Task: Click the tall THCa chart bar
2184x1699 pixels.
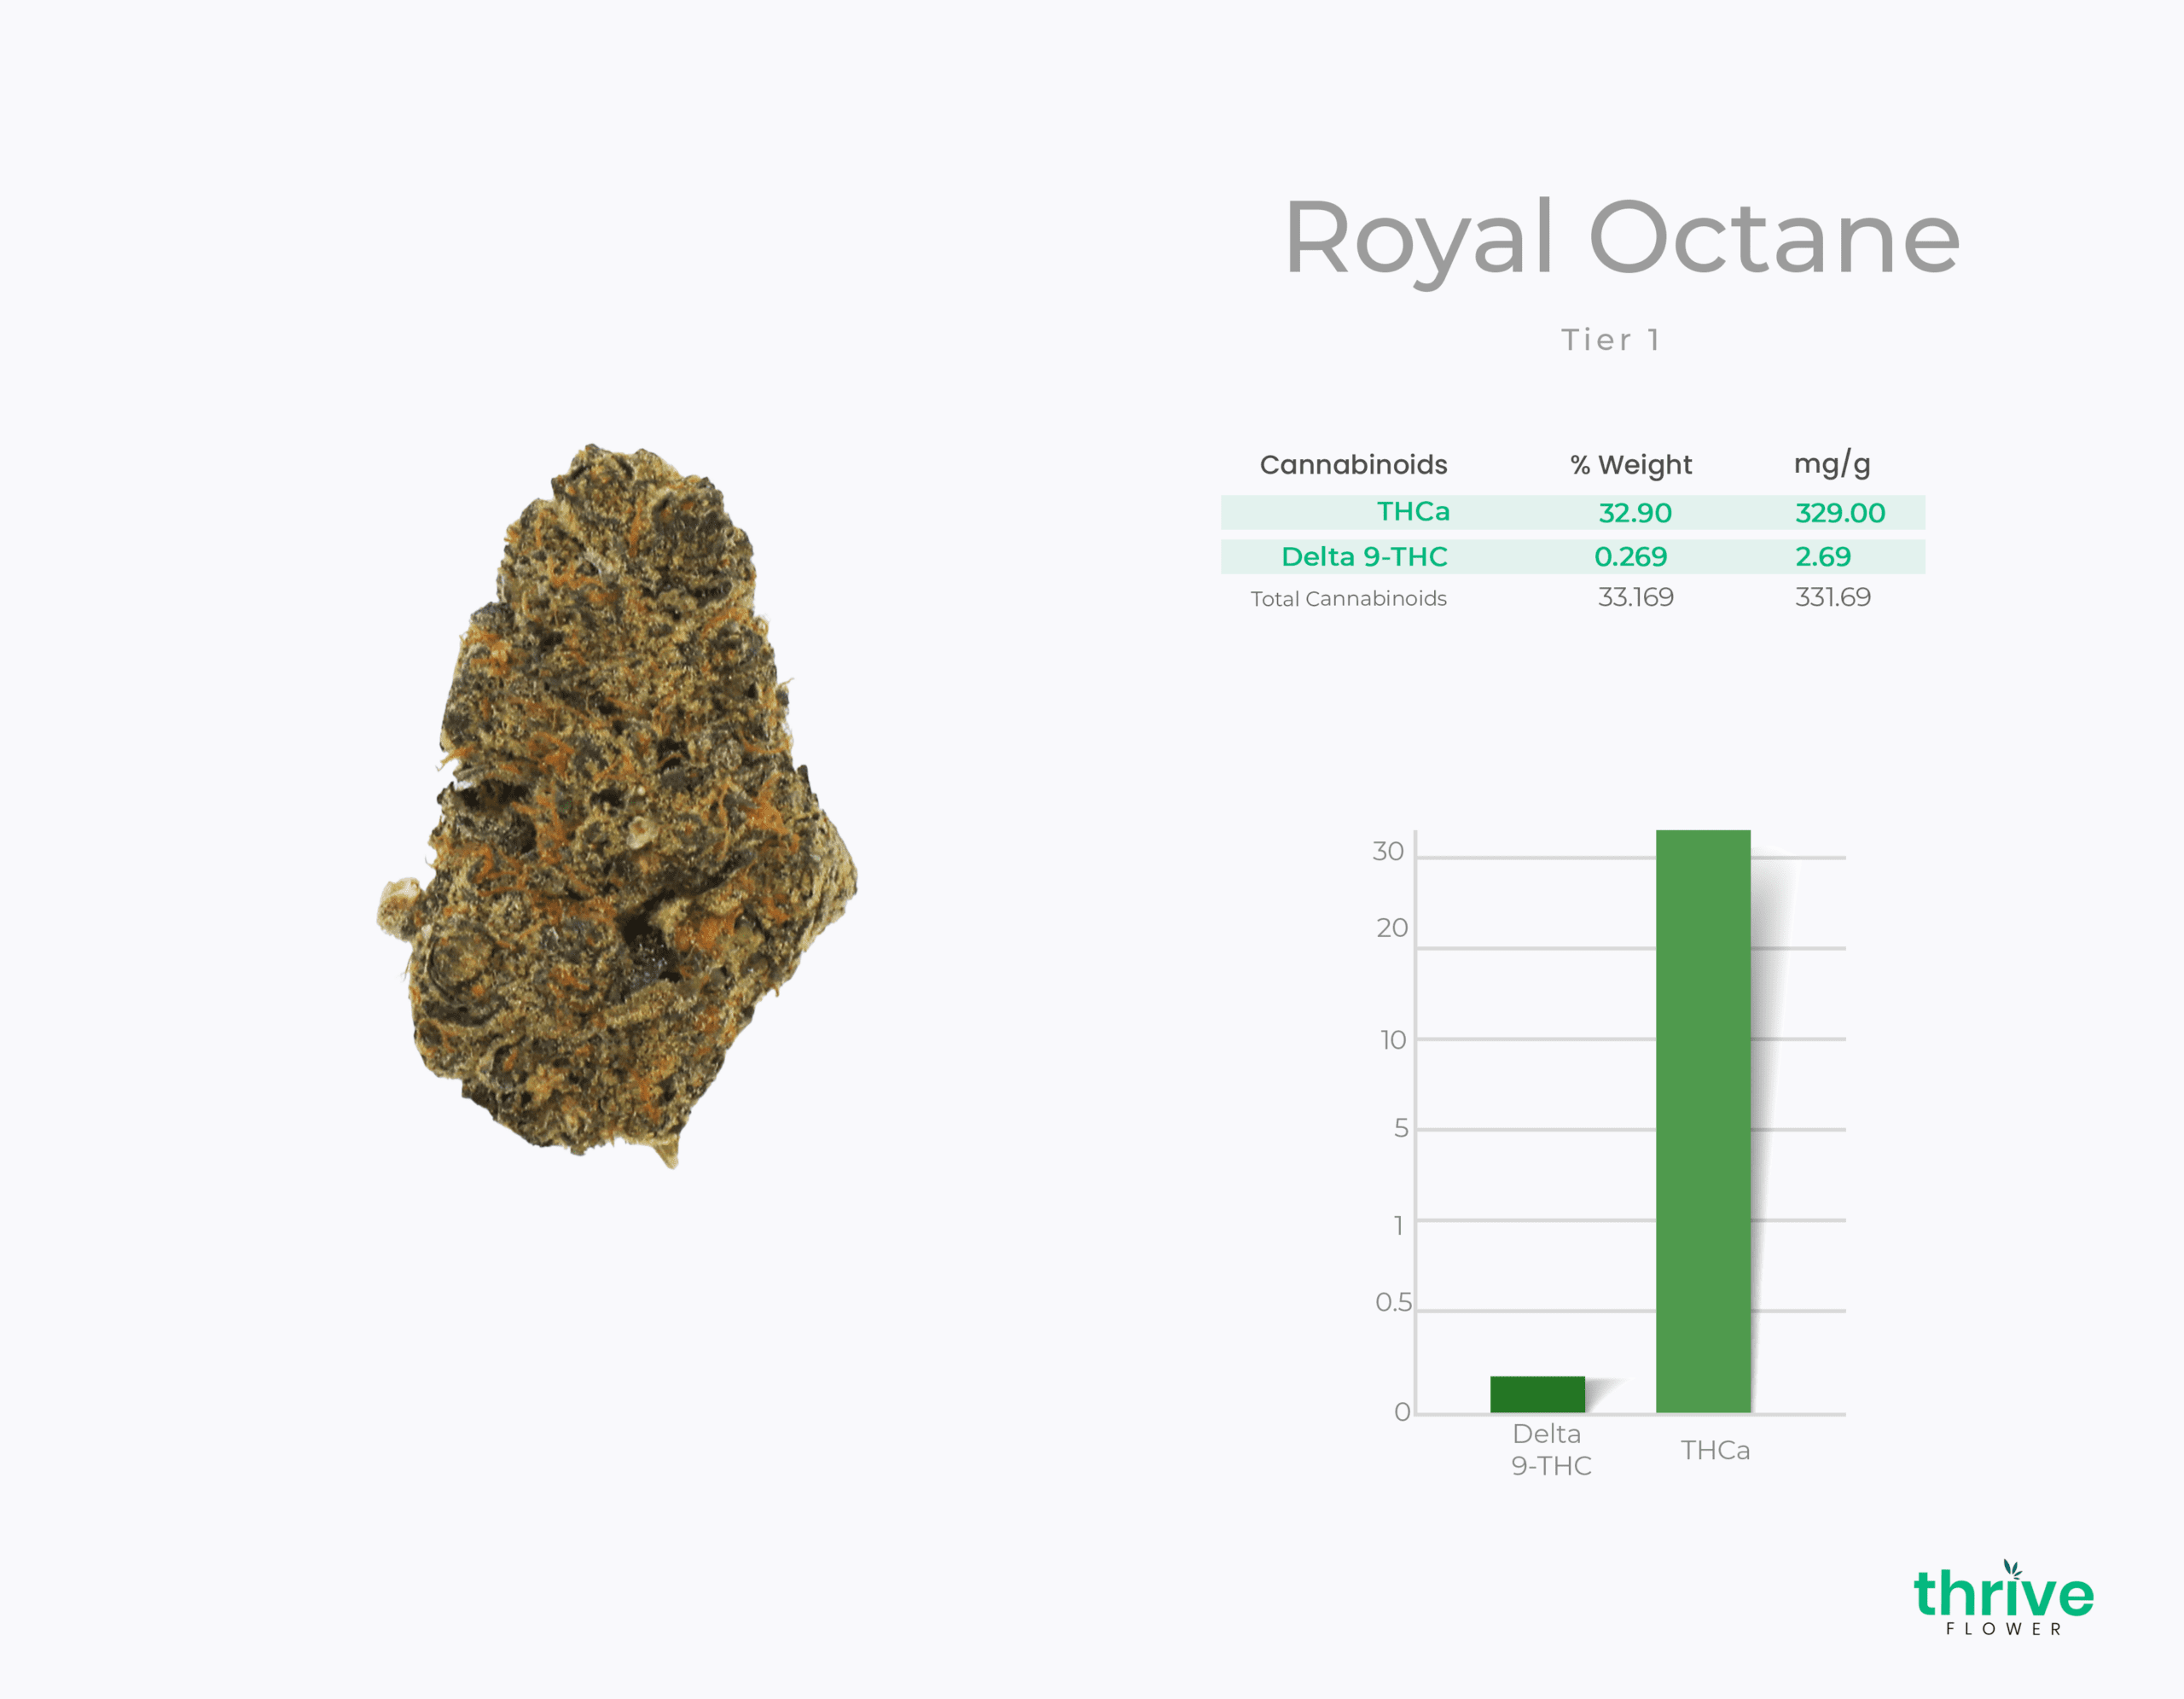Action: [1702, 1120]
